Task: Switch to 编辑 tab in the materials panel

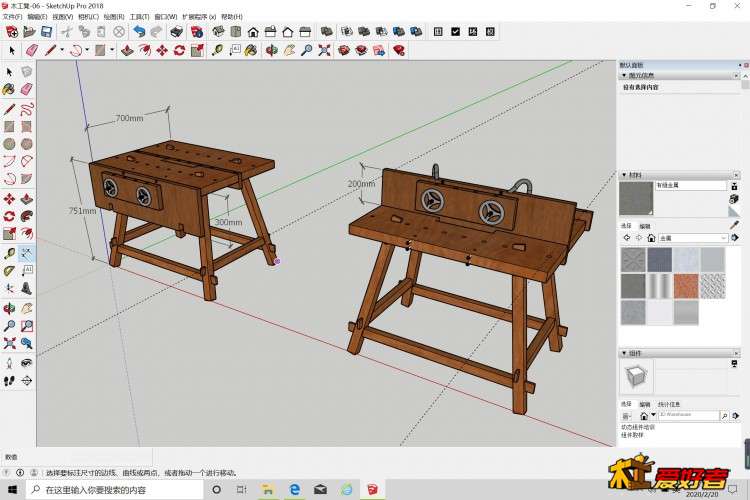Action: 645,226
